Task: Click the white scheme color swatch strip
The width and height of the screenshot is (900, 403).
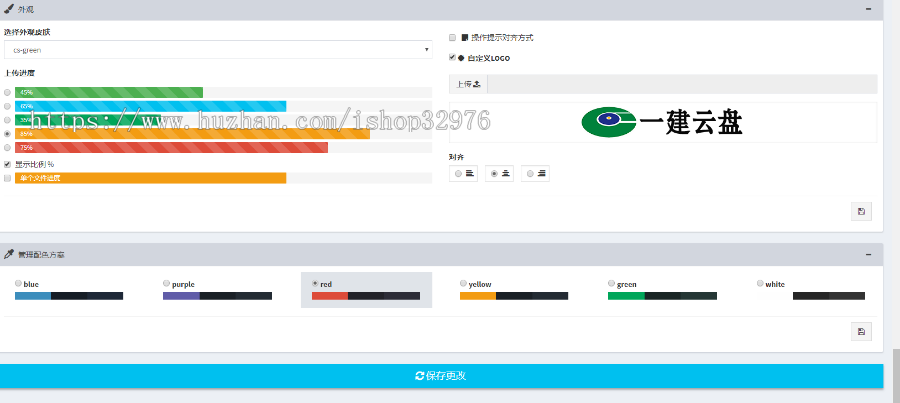Action: (x=810, y=296)
